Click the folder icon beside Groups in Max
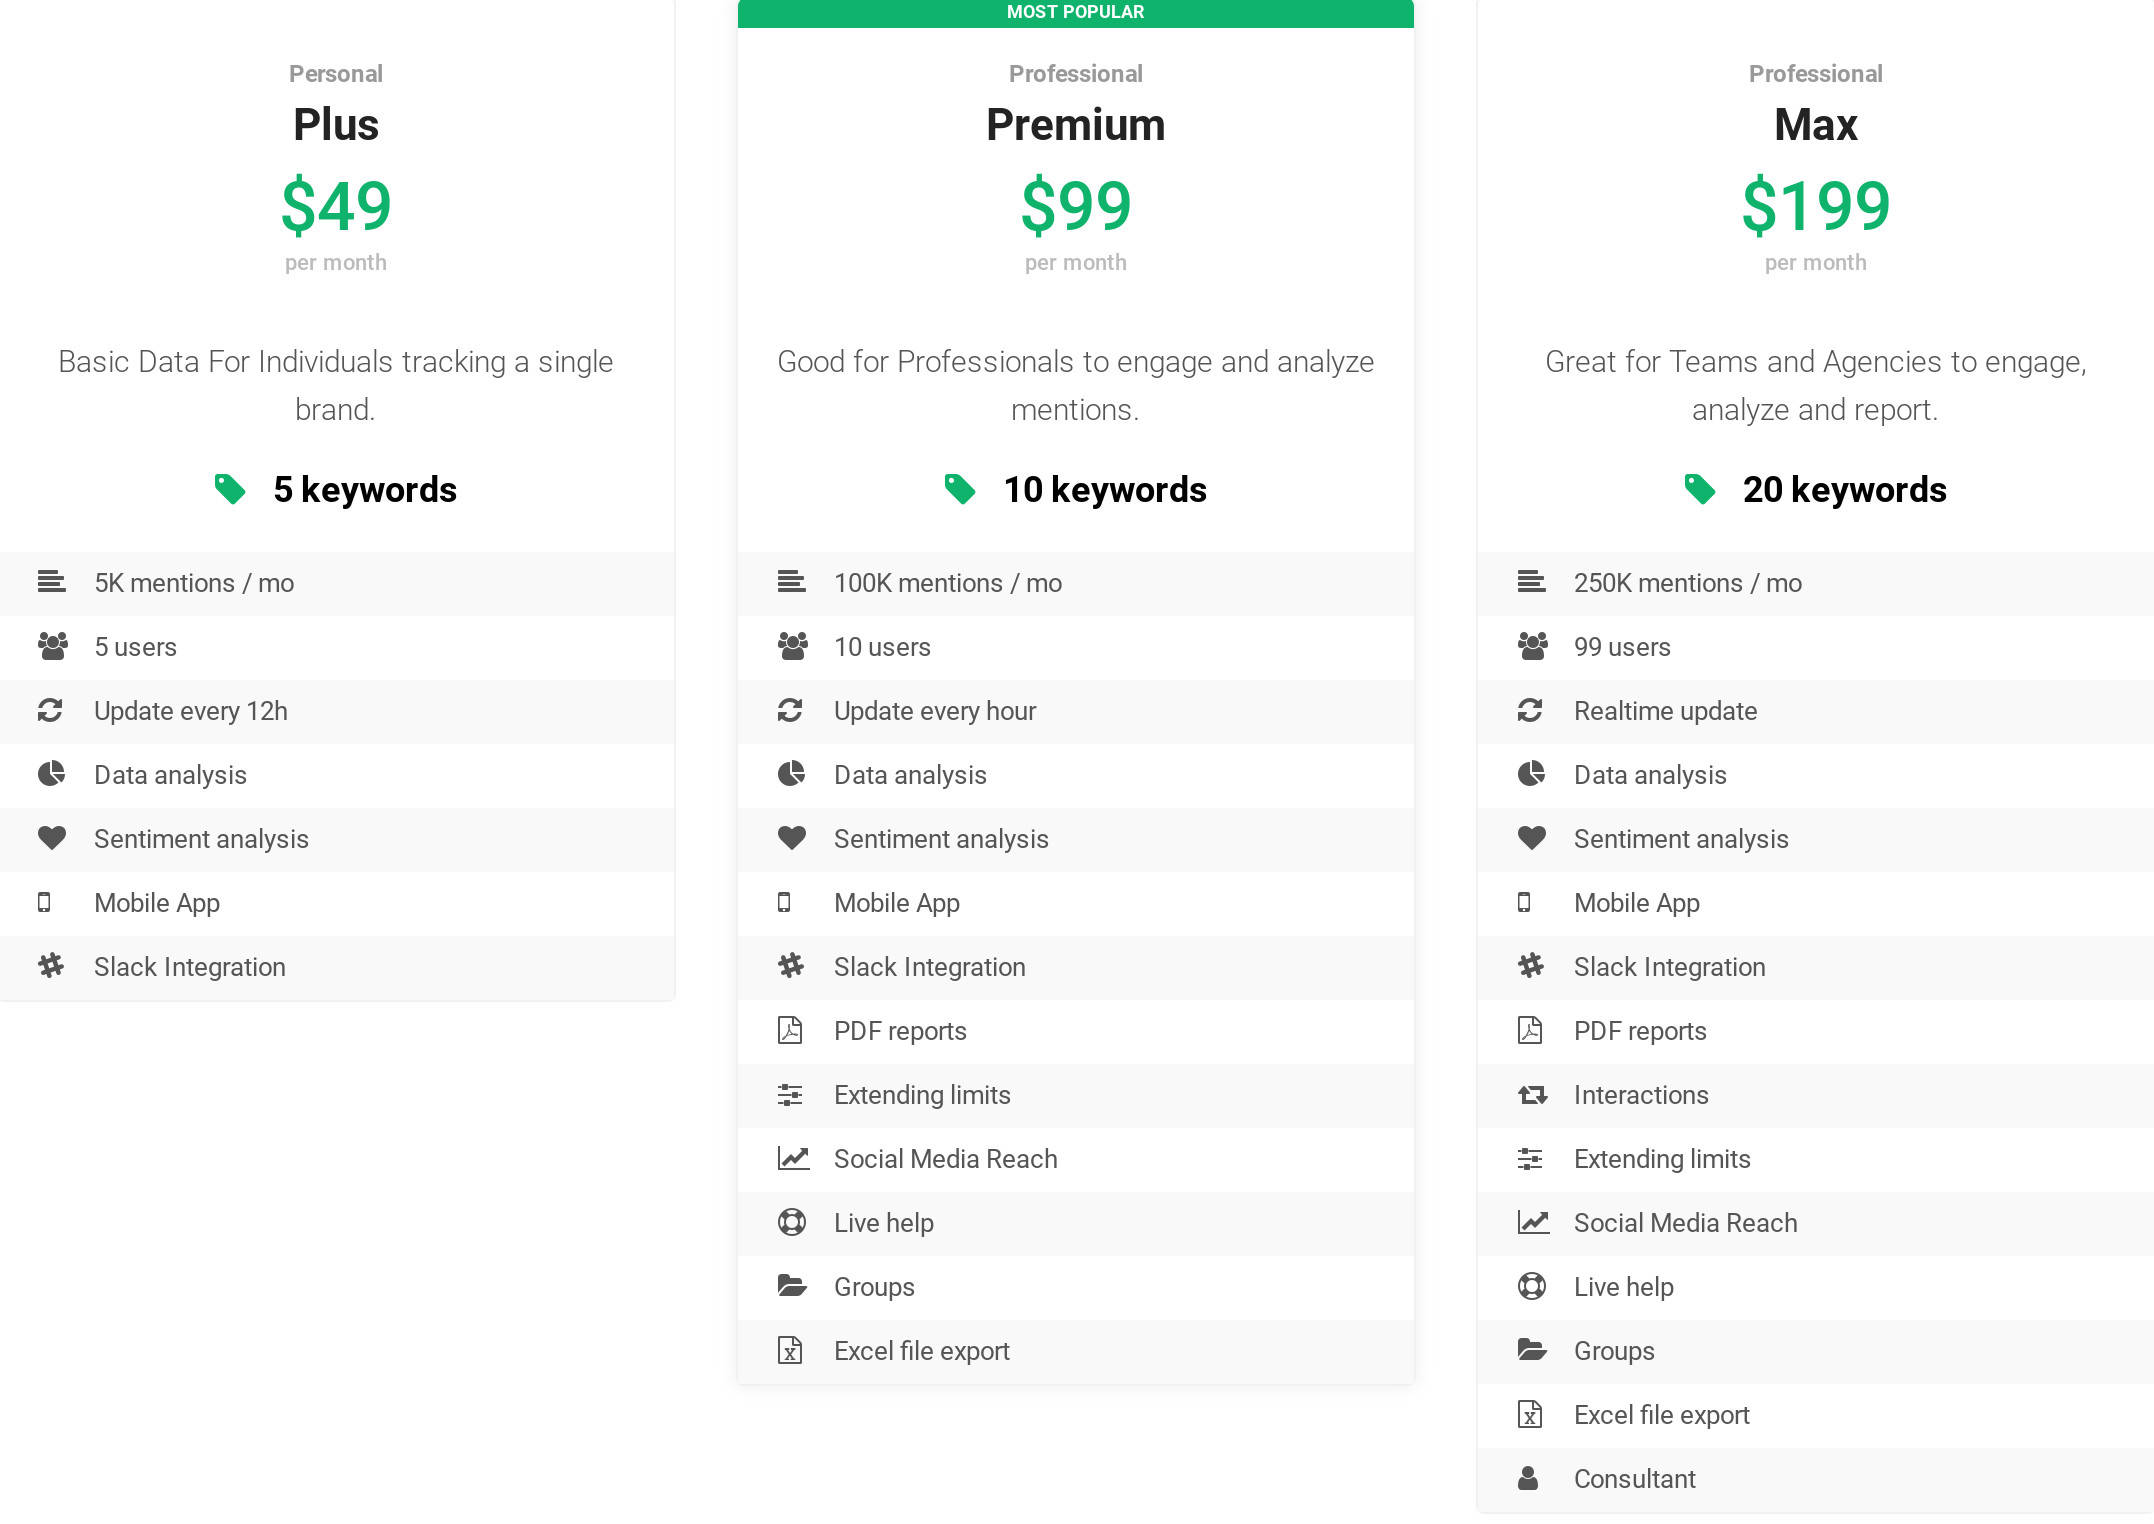The image size is (2154, 1524). (1531, 1350)
